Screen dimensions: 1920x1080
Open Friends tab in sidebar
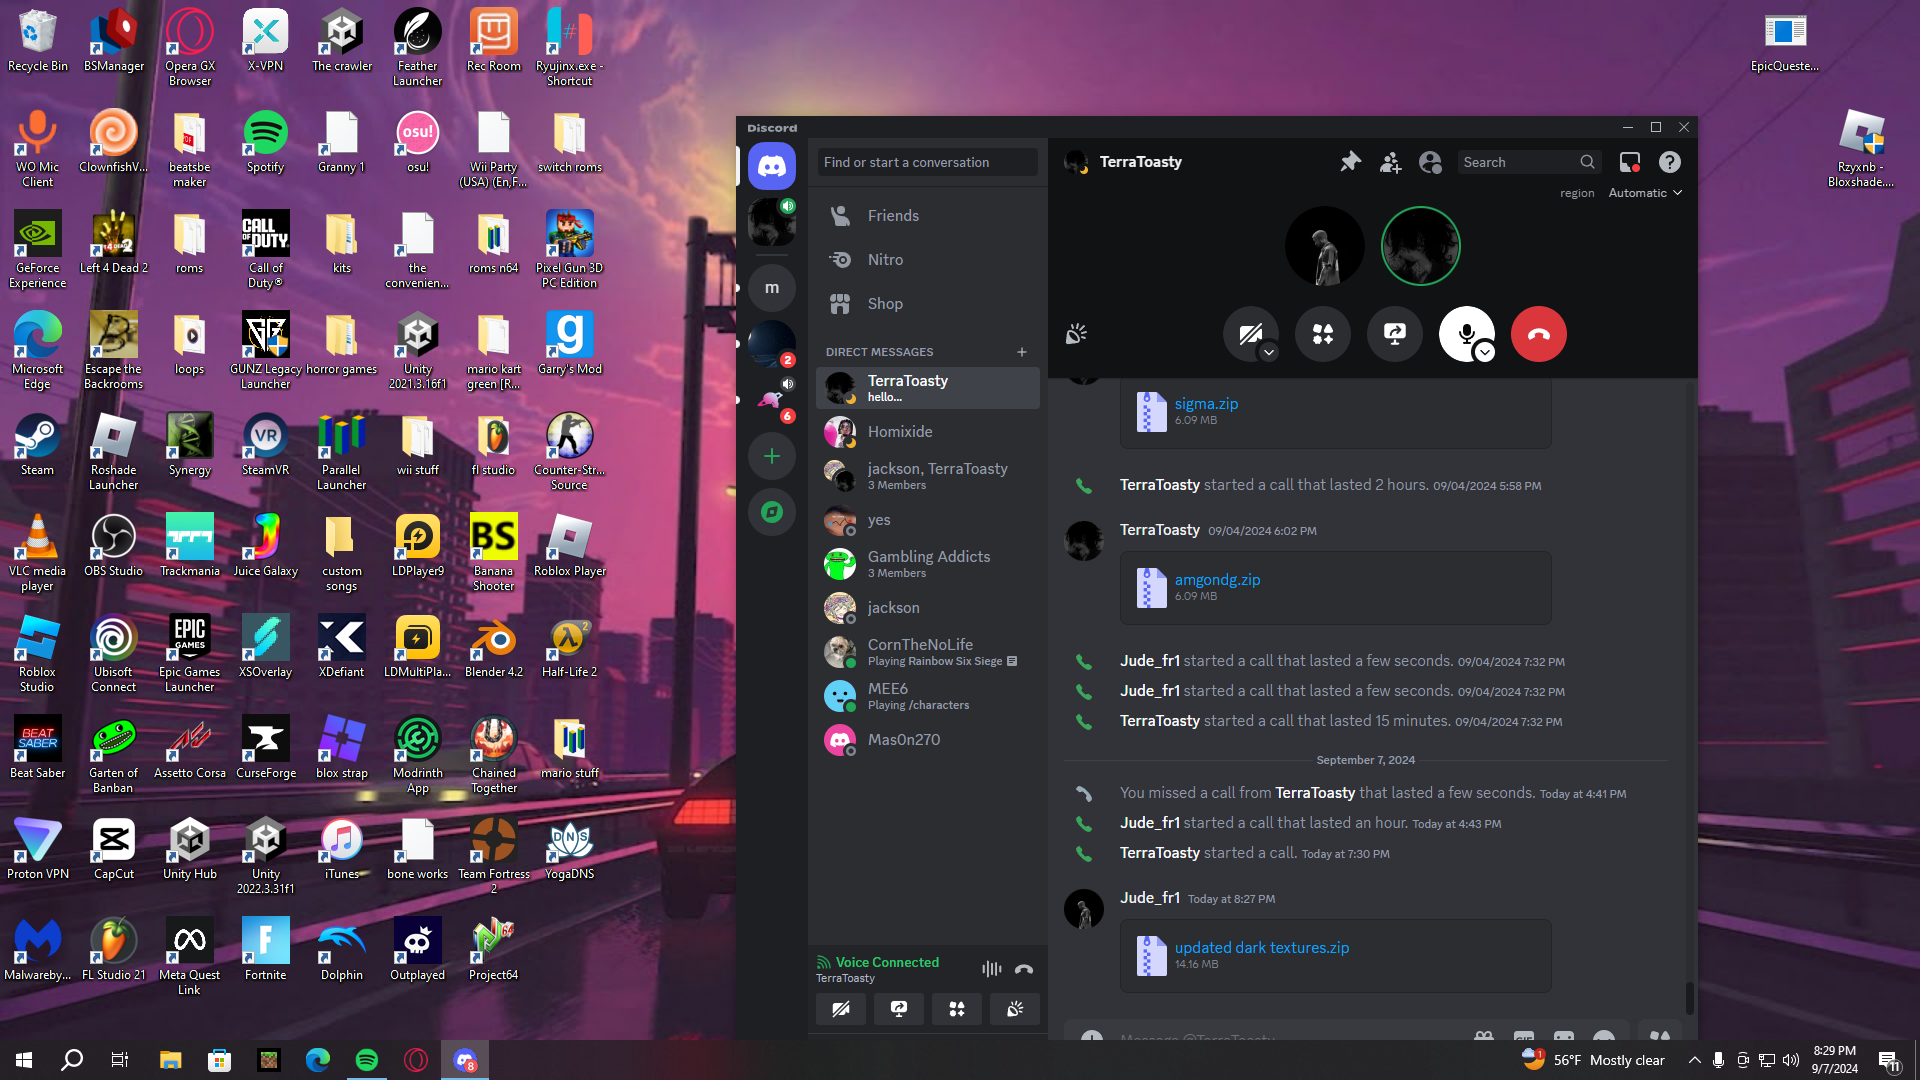click(892, 216)
